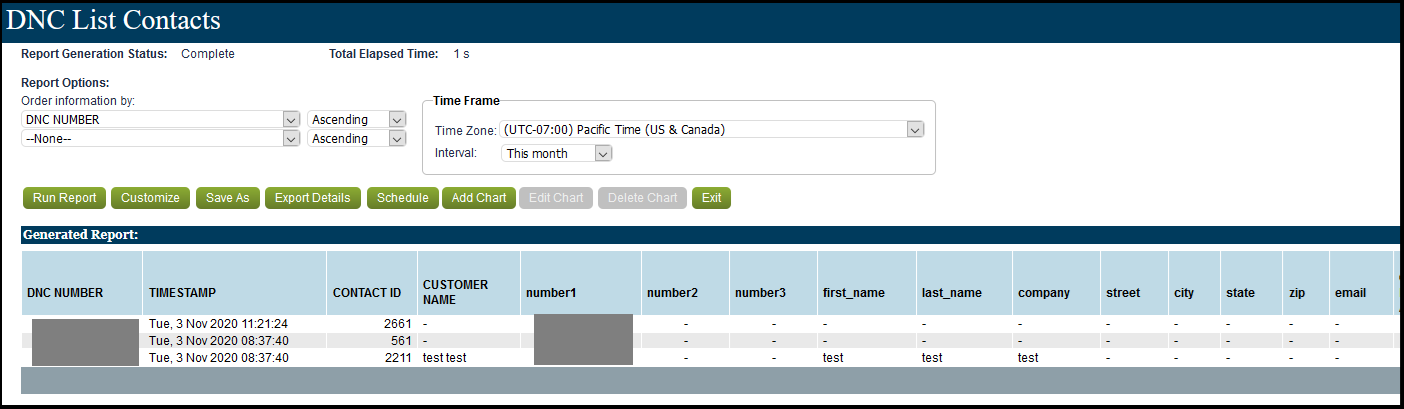
Task: Select the CUSTOMER NAME column header
Action: point(455,292)
